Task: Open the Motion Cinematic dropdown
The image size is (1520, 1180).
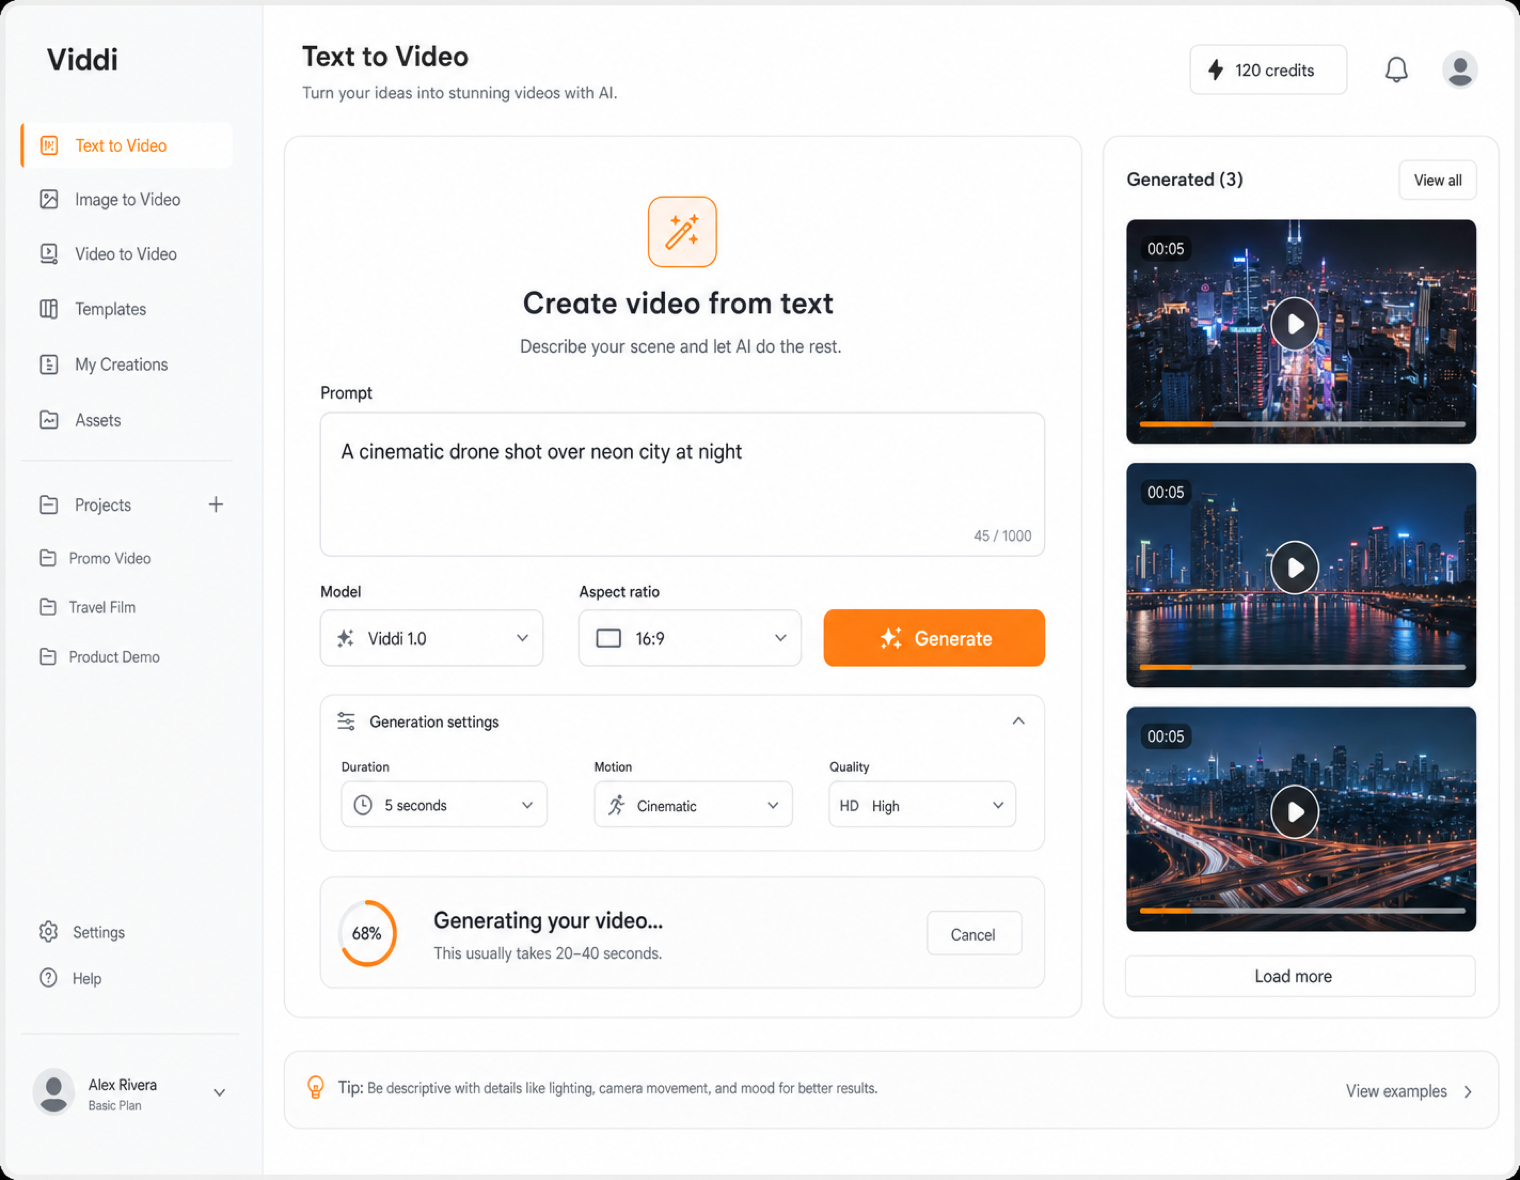Action: tap(693, 805)
